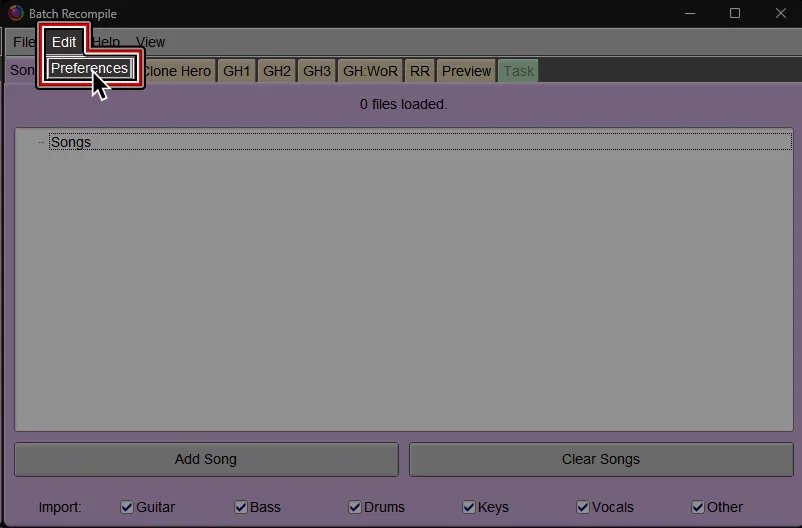802x528 pixels.
Task: Minimize the Batch Recompile window
Action: [x=690, y=13]
